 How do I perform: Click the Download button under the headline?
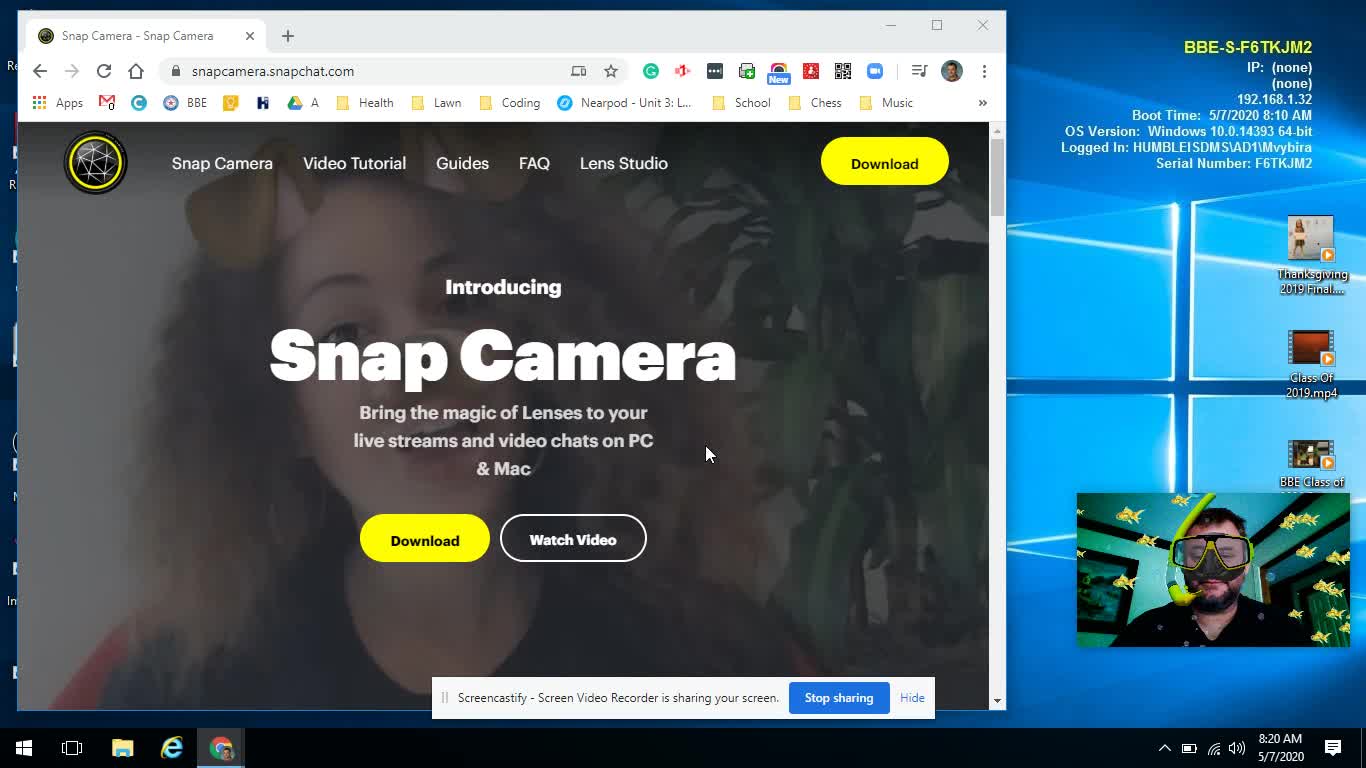coord(425,539)
